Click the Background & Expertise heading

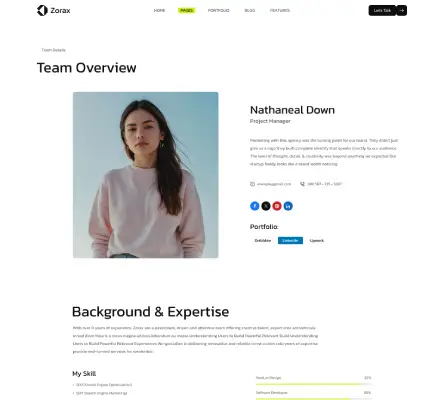tap(150, 312)
